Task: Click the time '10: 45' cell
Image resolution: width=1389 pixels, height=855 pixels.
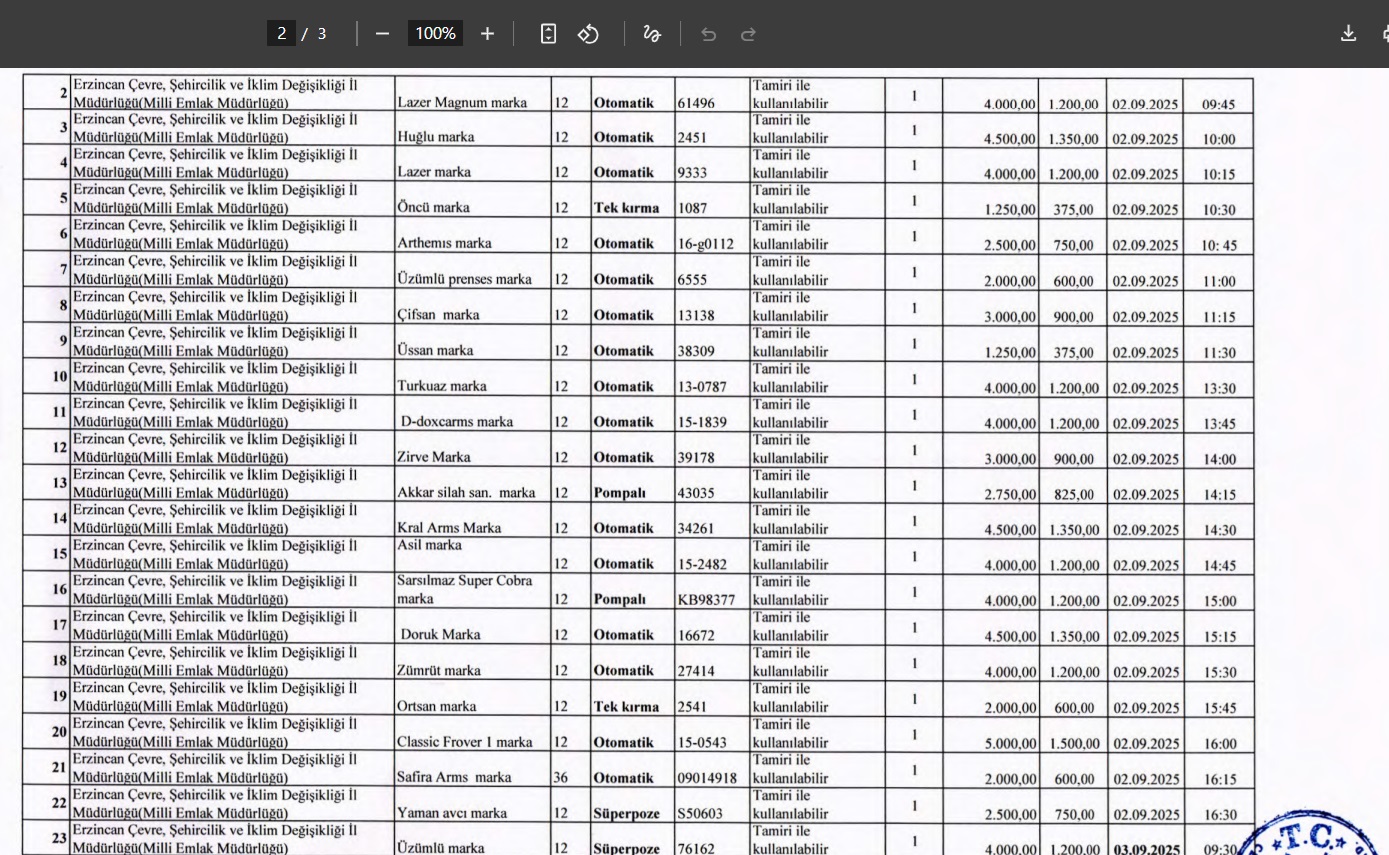Action: click(x=1219, y=246)
